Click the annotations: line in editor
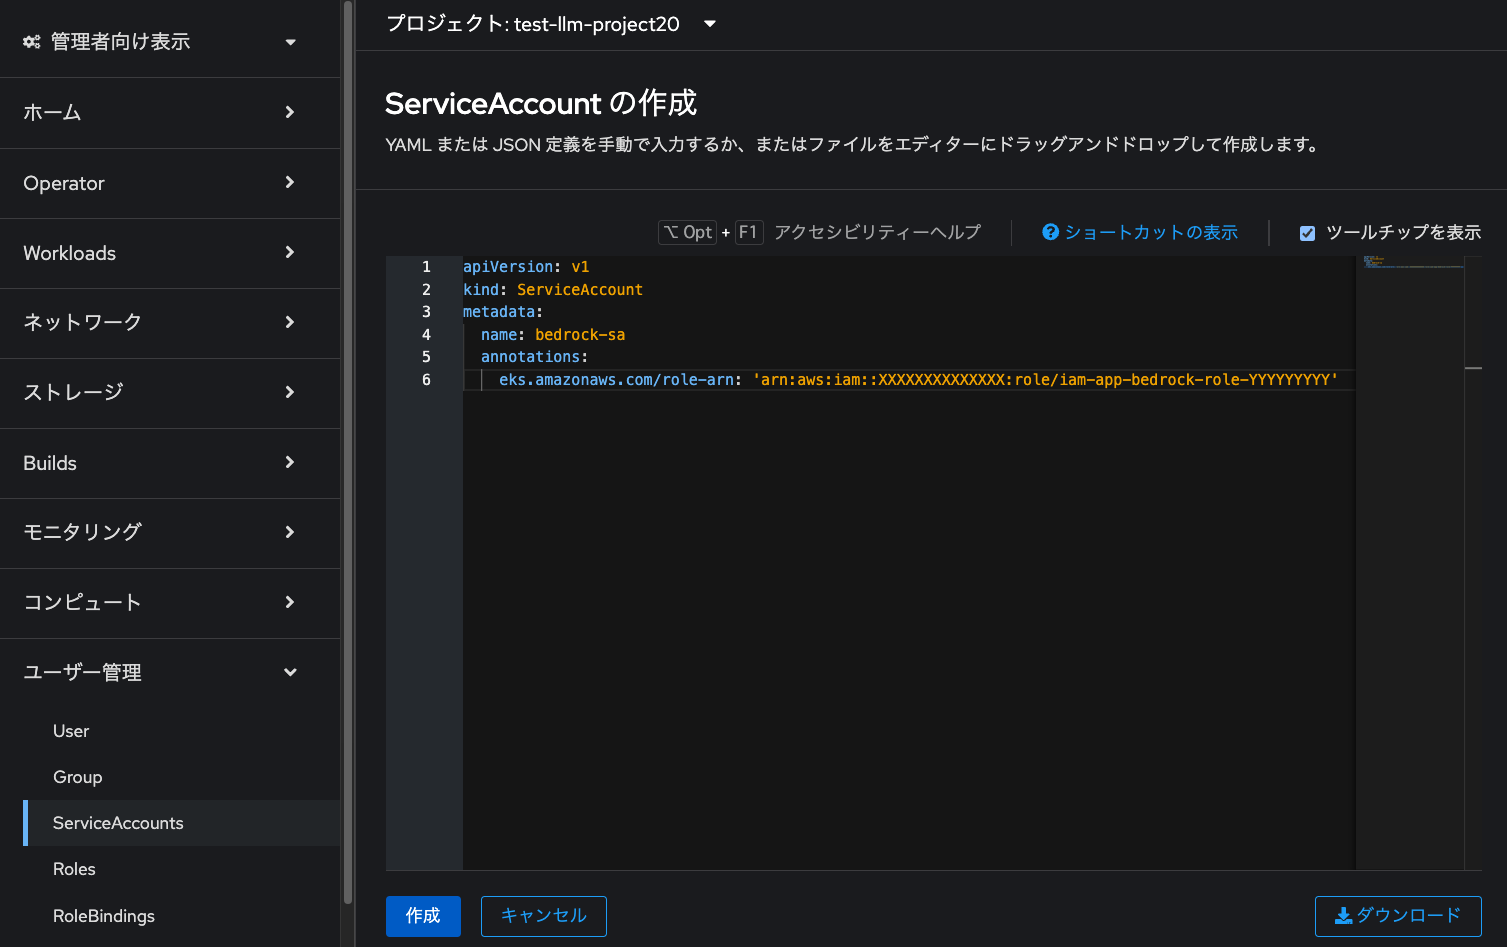 coord(535,357)
